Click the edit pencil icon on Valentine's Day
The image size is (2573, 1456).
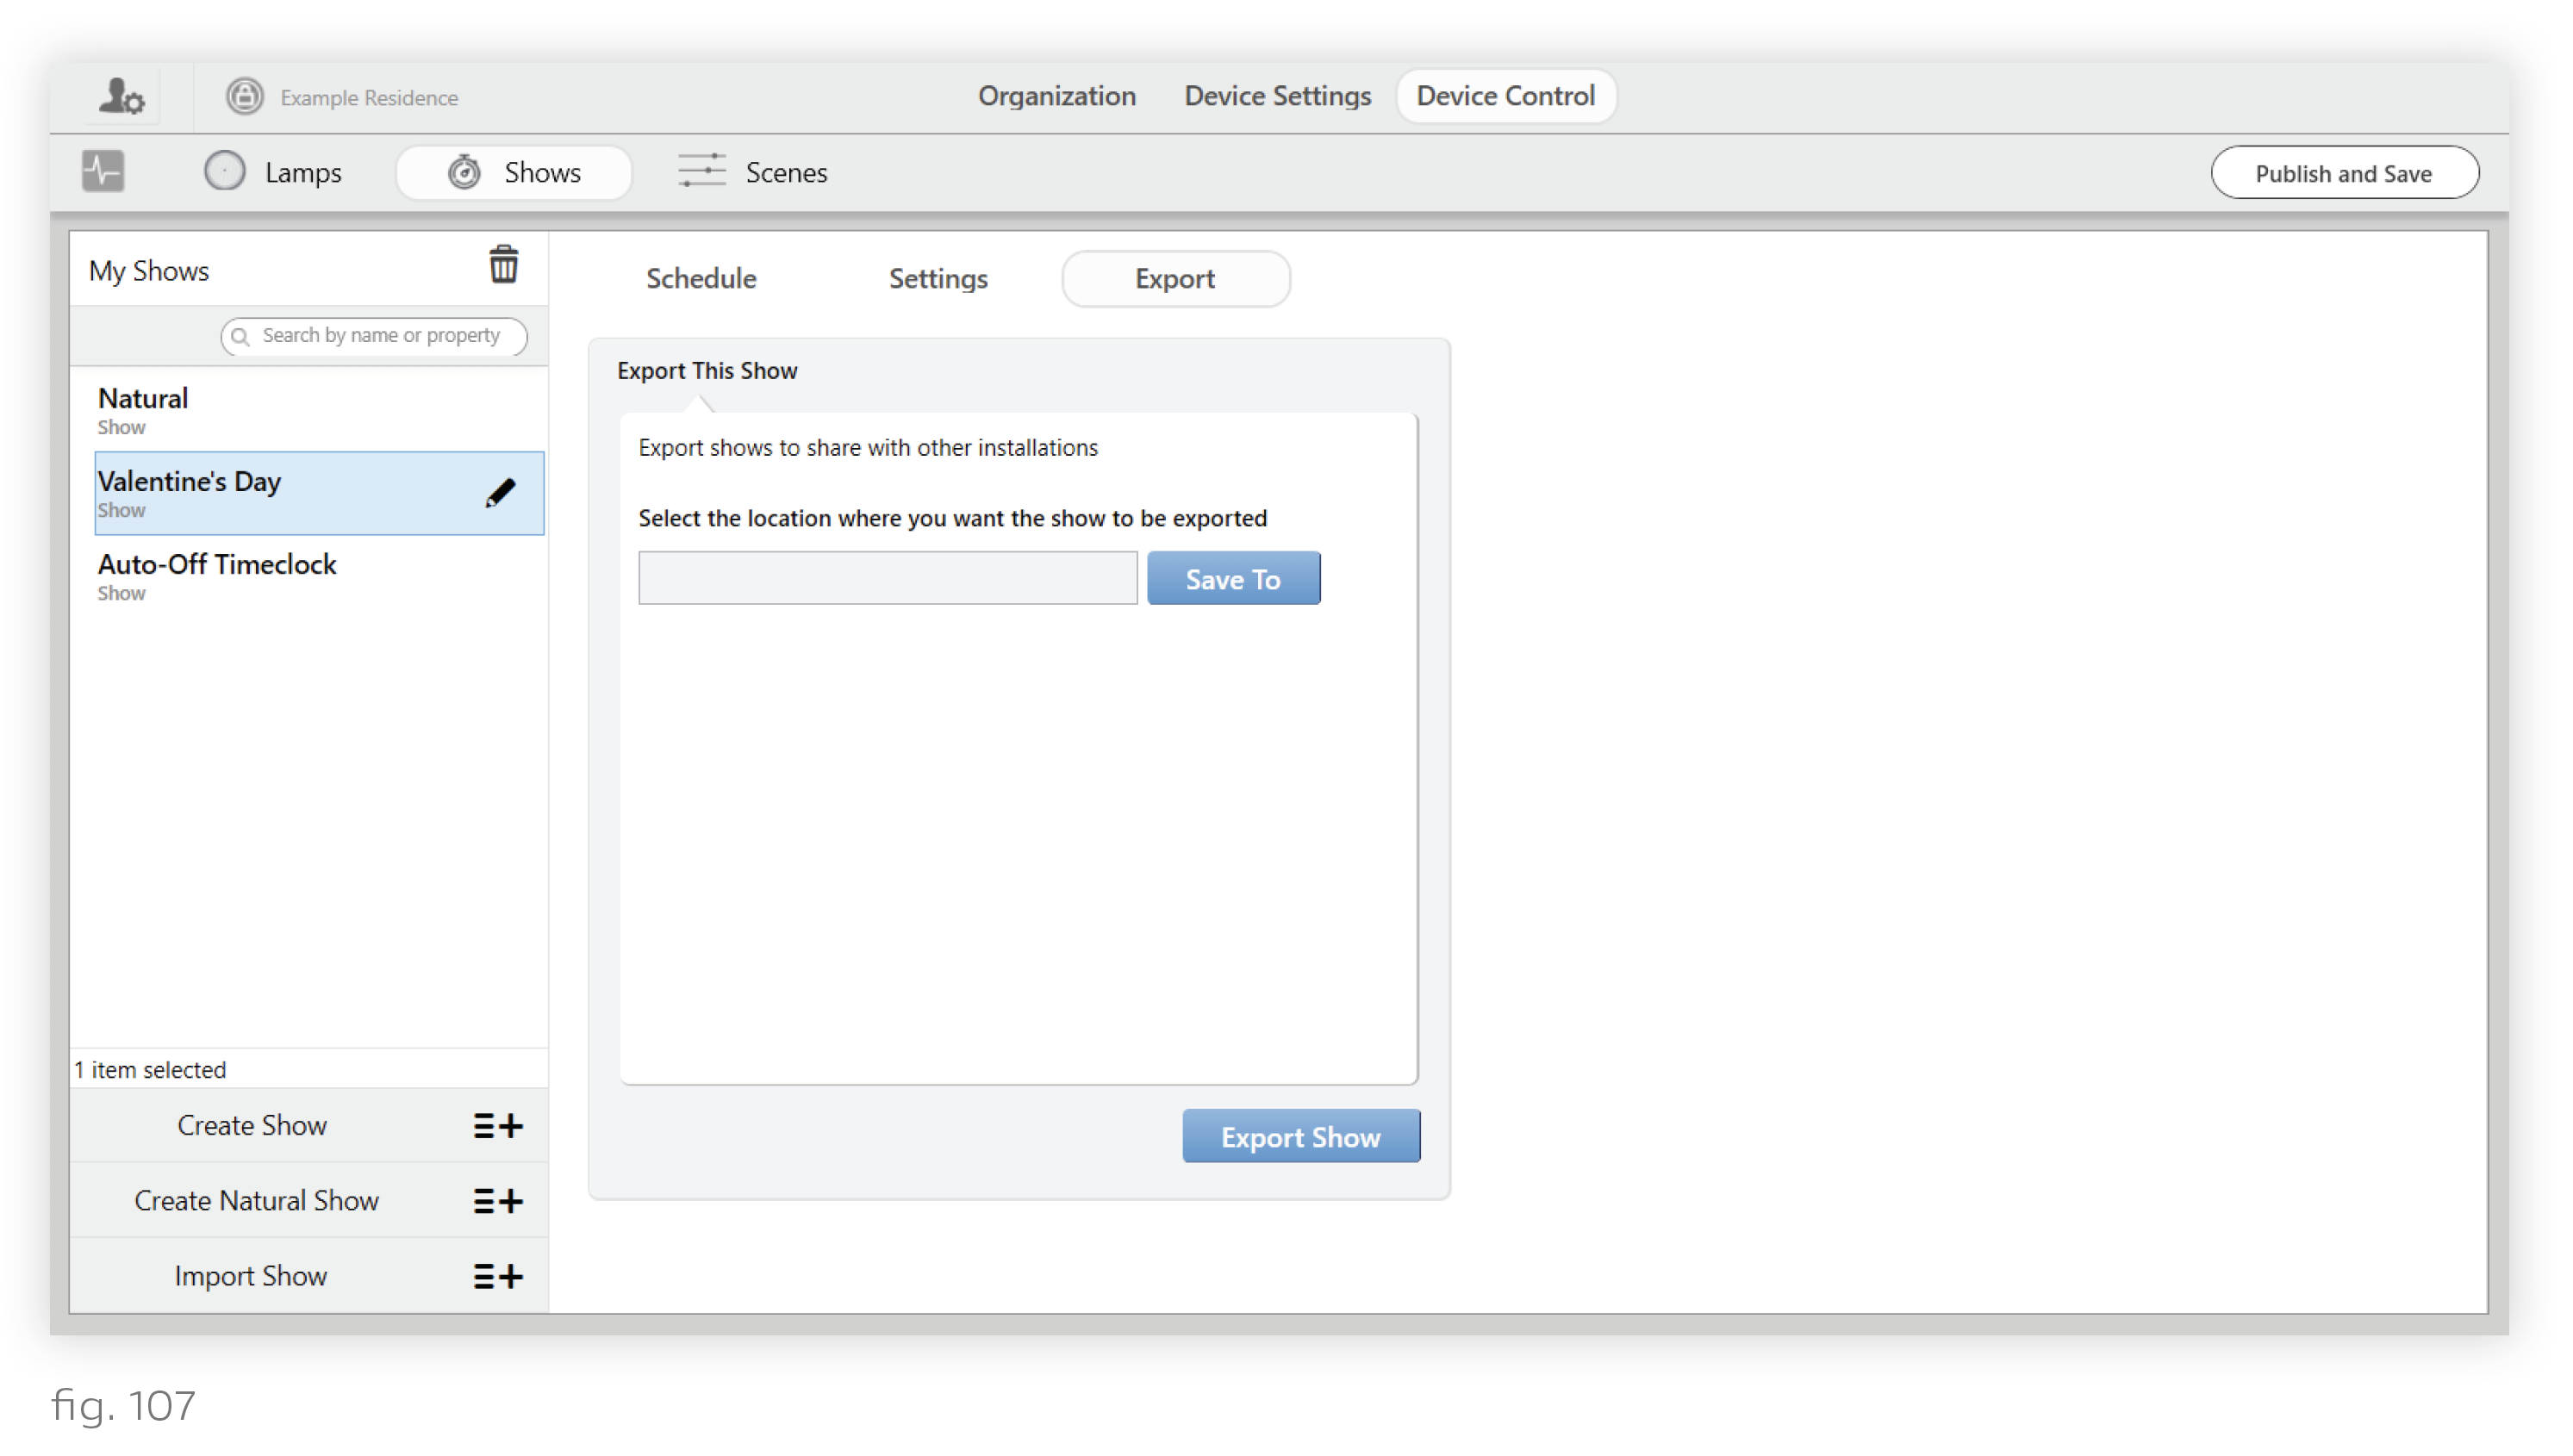500,493
